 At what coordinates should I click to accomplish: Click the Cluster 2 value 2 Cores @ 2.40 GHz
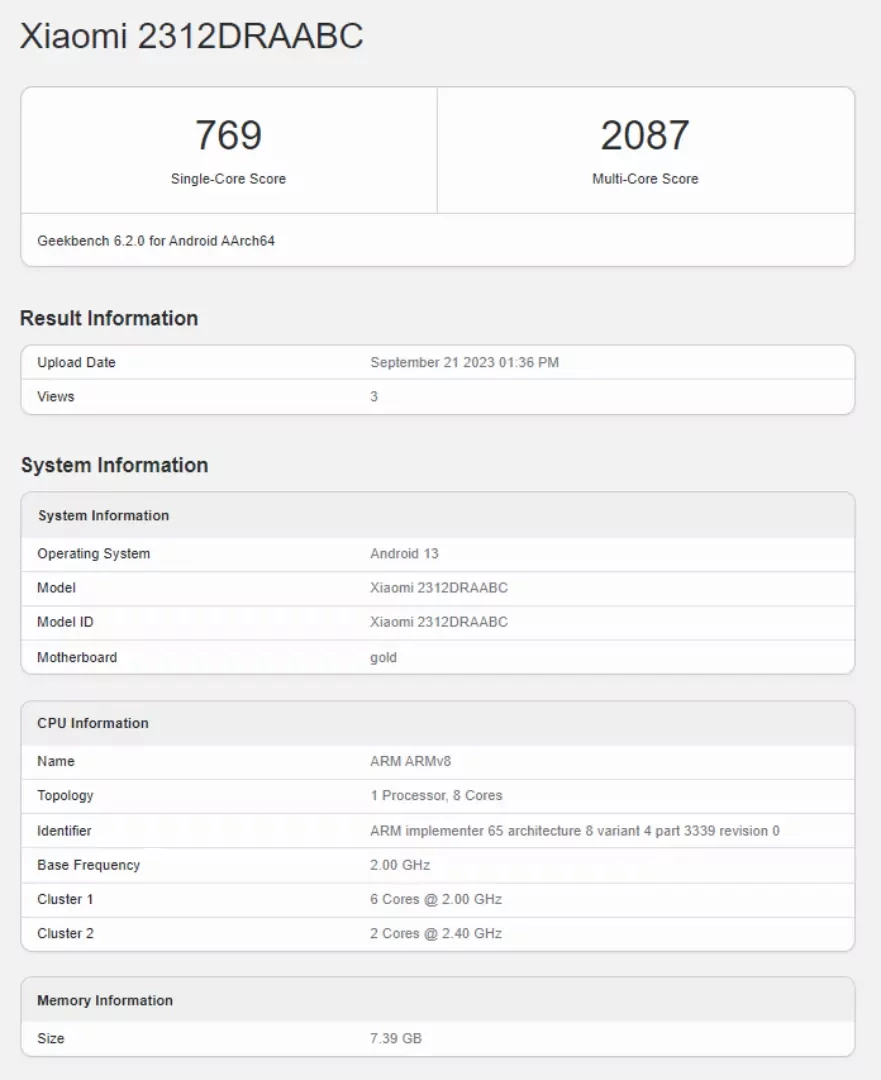point(436,933)
